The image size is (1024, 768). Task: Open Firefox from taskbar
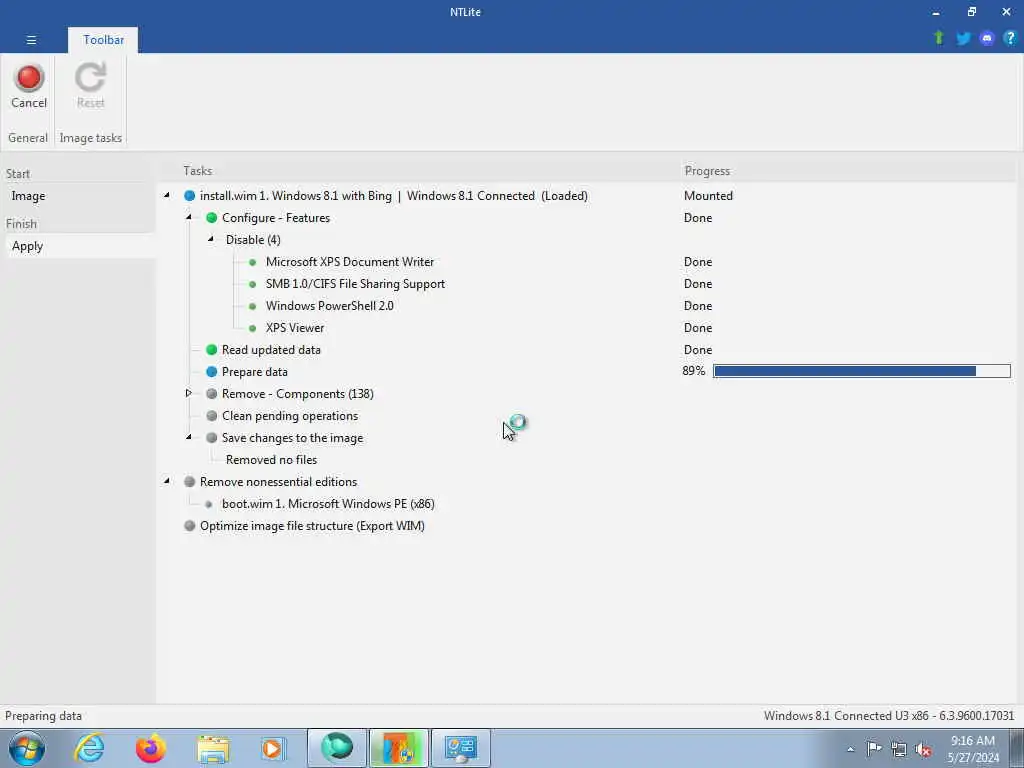(151, 748)
